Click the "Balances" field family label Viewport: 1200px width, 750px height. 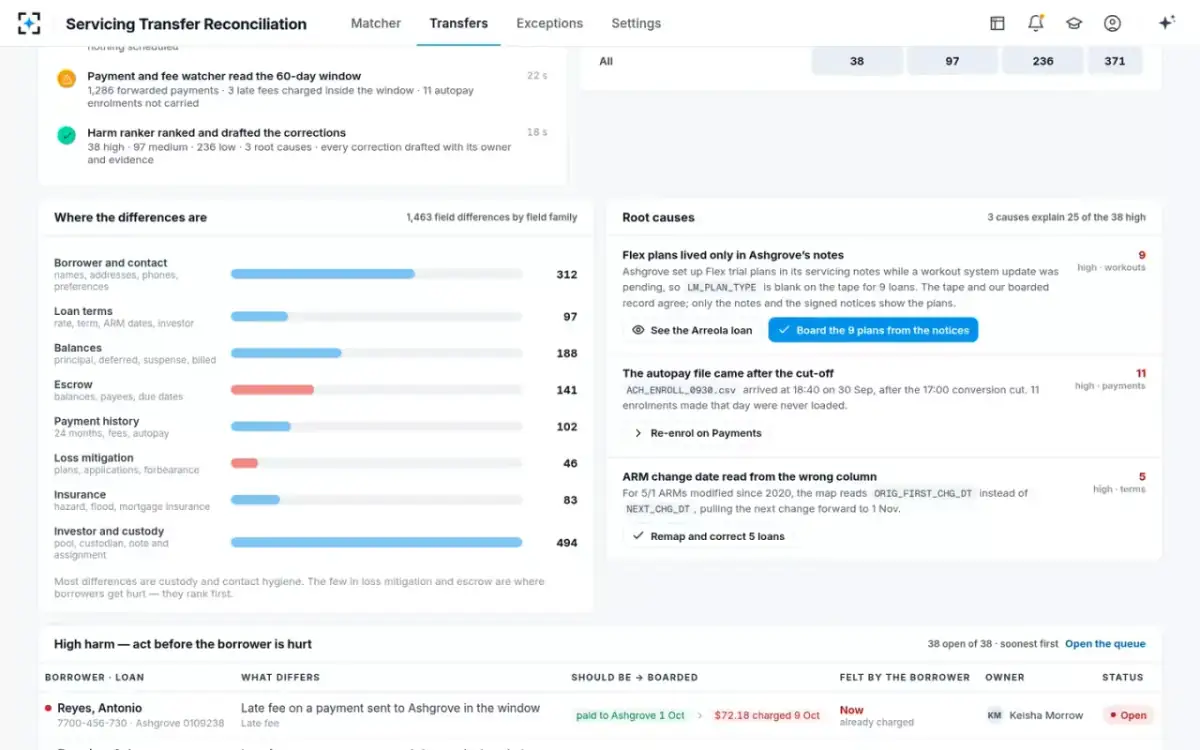[x=78, y=348]
